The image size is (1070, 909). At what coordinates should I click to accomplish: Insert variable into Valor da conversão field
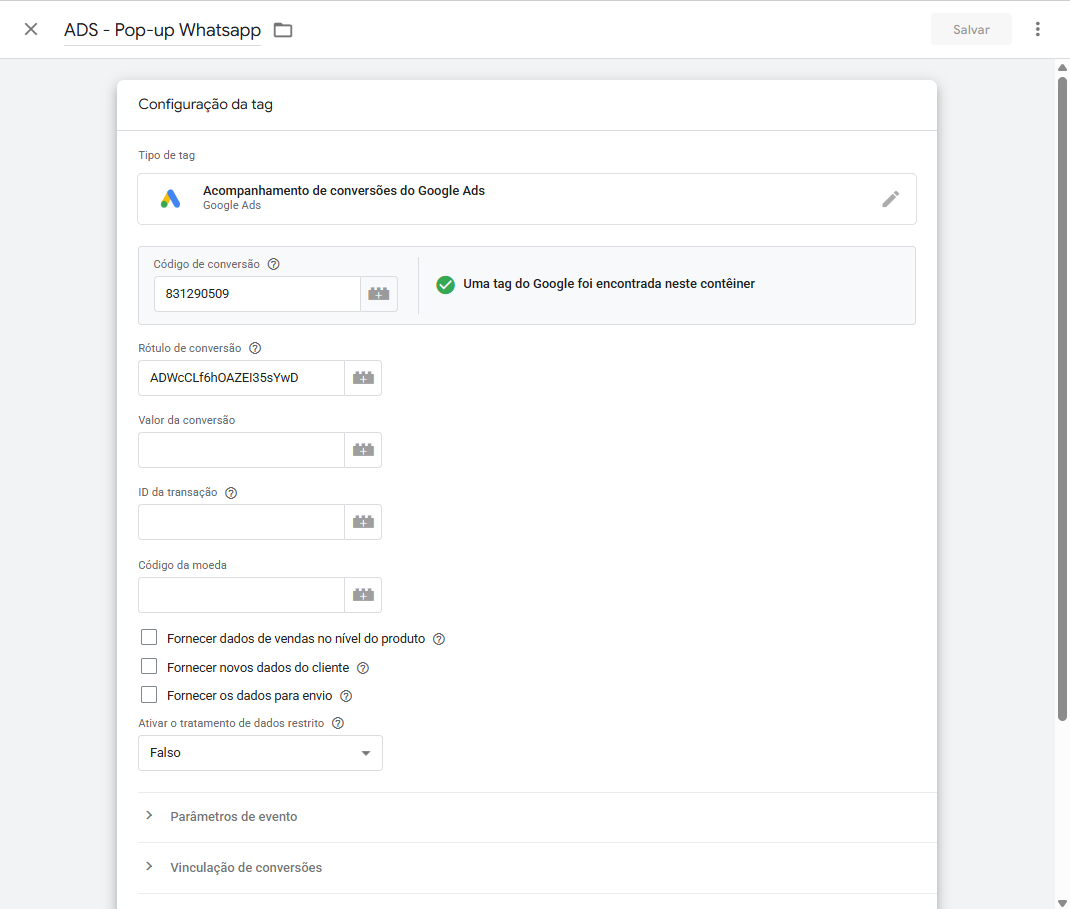pyautogui.click(x=363, y=450)
